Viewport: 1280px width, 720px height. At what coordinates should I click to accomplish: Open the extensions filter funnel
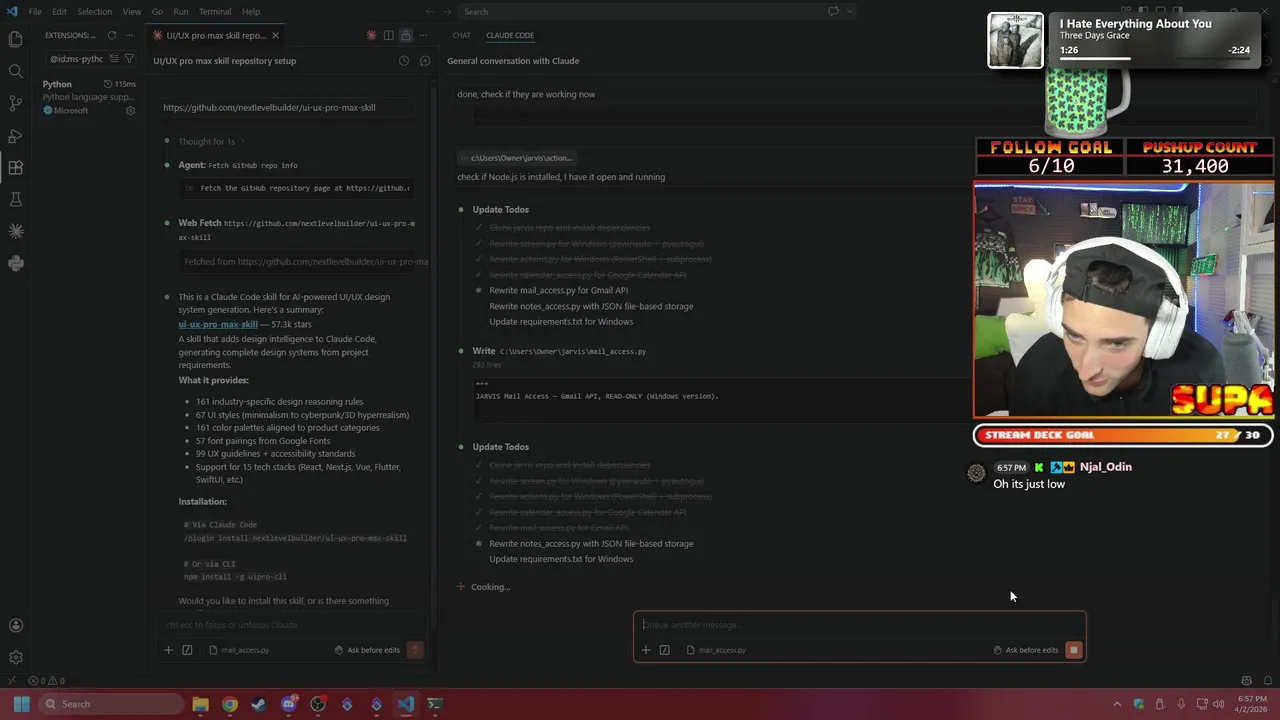coord(129,59)
